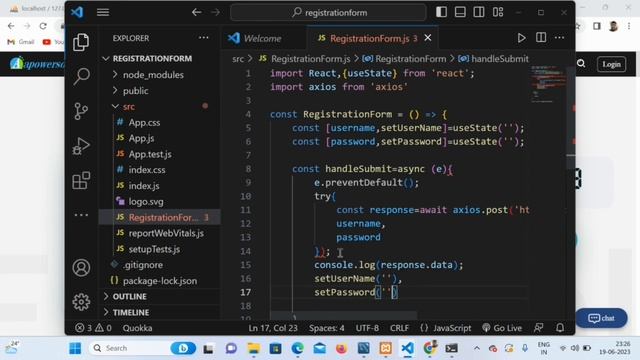Screen dimensions: 640x360
Task: Toggle primary side bar layout
Action: [441, 12]
